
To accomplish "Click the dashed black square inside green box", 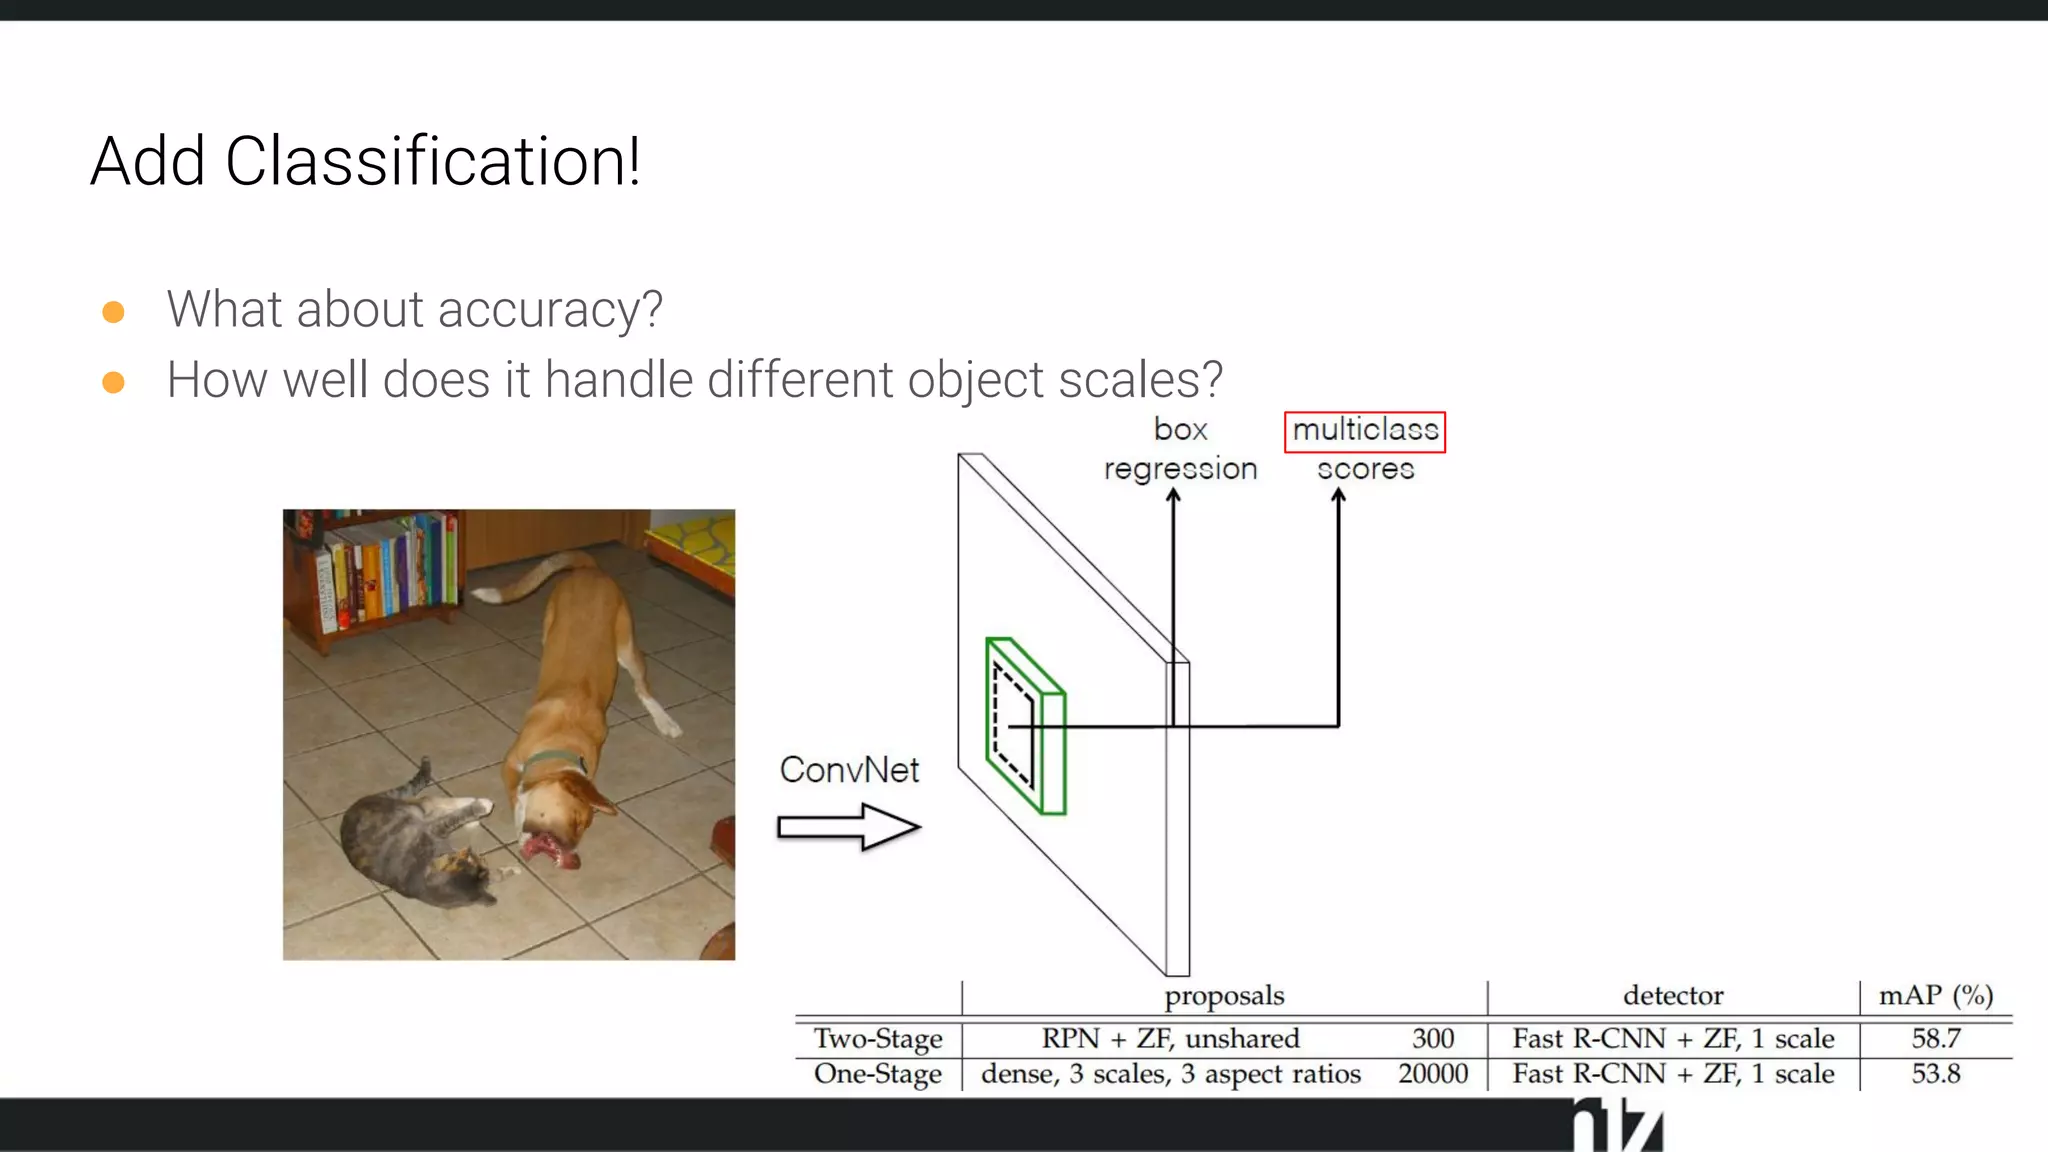I will (x=1013, y=726).
